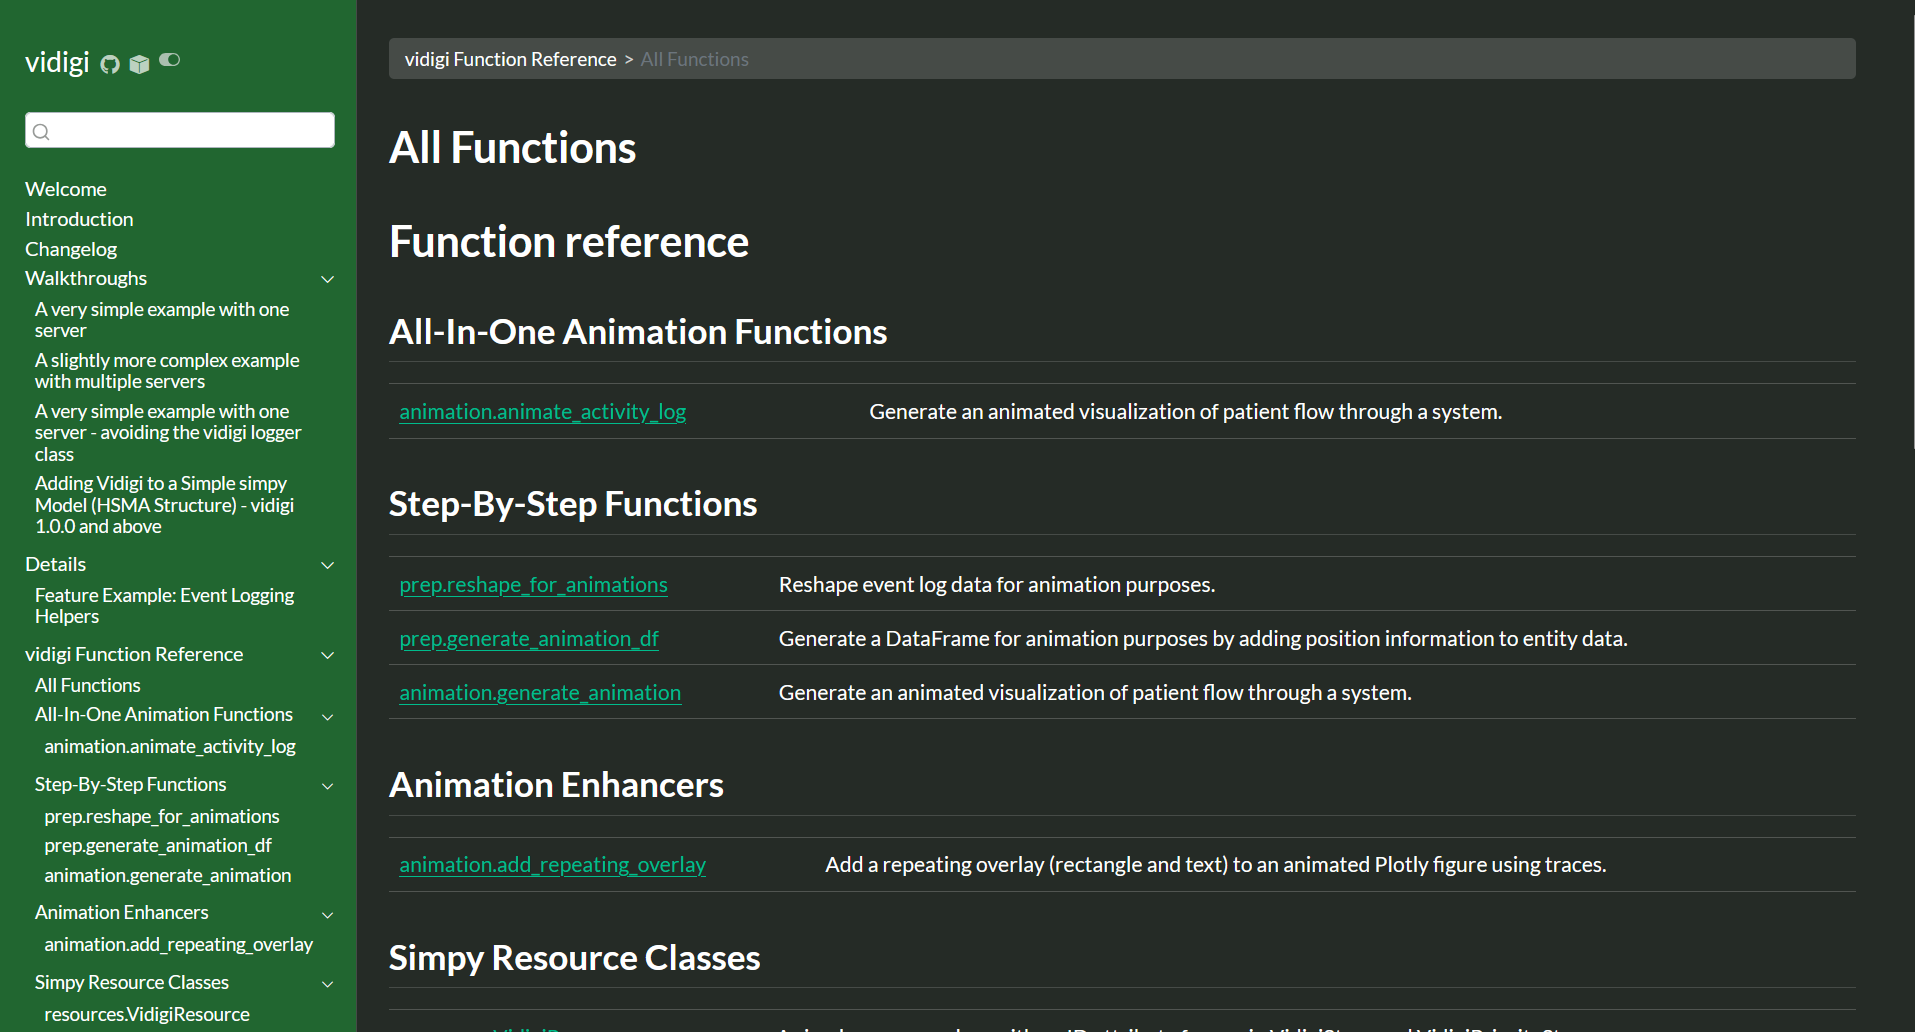Collapse the Details section chevron
Screen dimensions: 1915x1032
327,564
